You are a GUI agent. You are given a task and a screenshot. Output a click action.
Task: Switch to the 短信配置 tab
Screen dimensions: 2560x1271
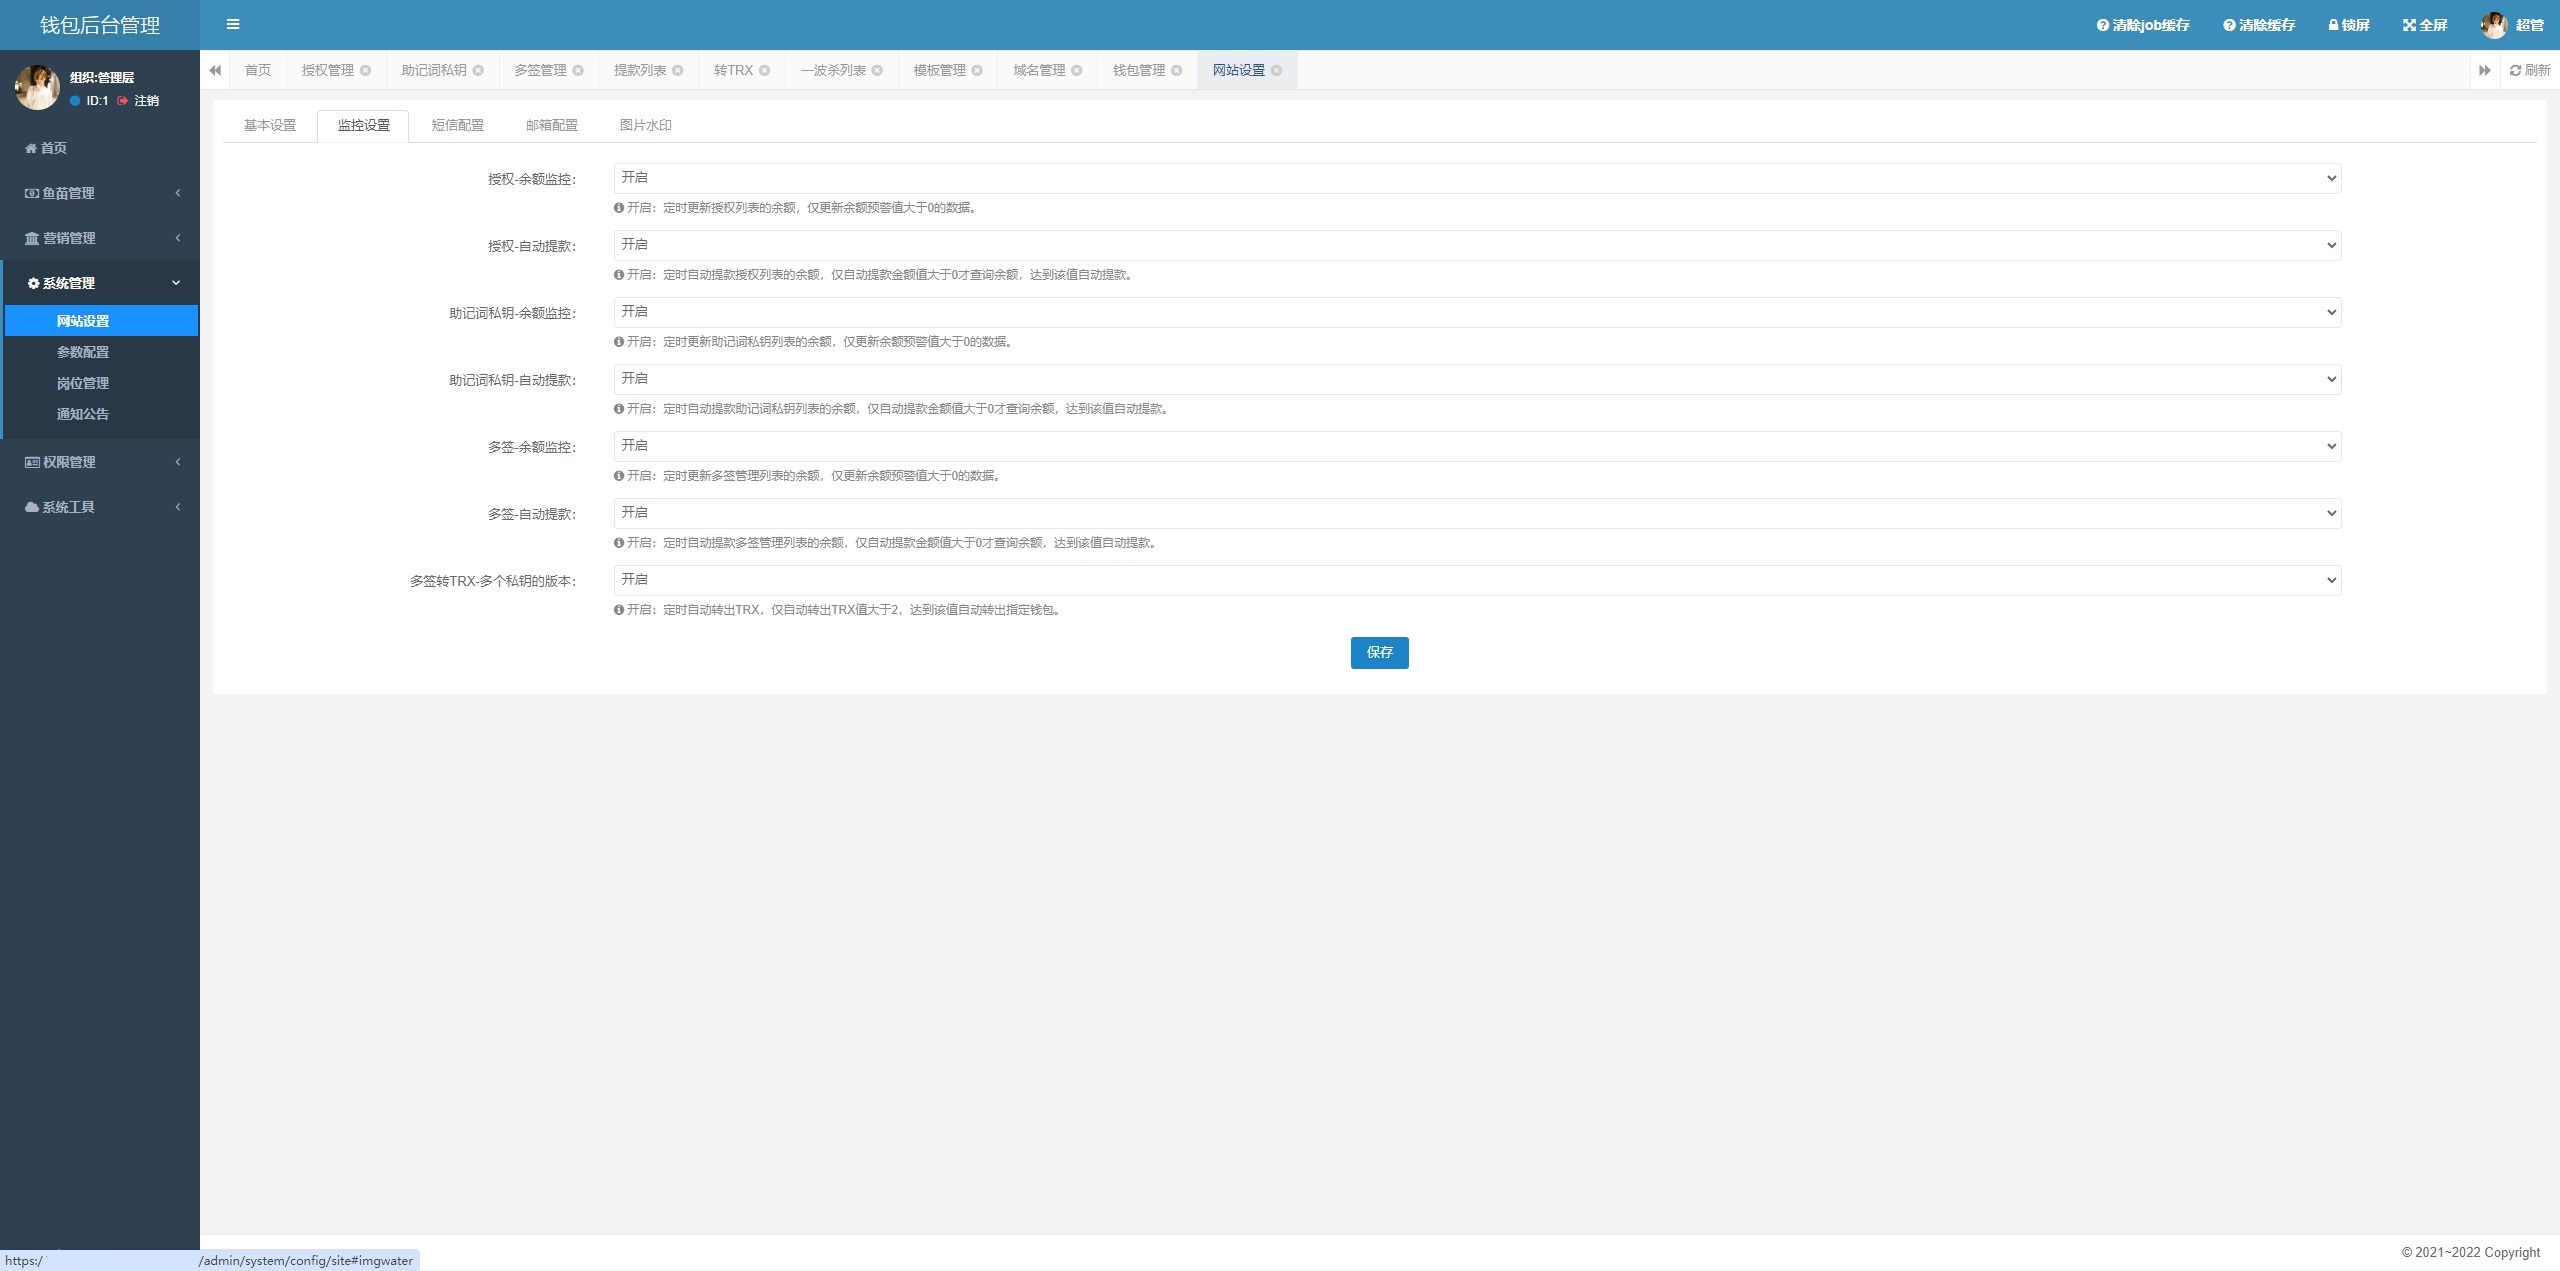[x=457, y=125]
